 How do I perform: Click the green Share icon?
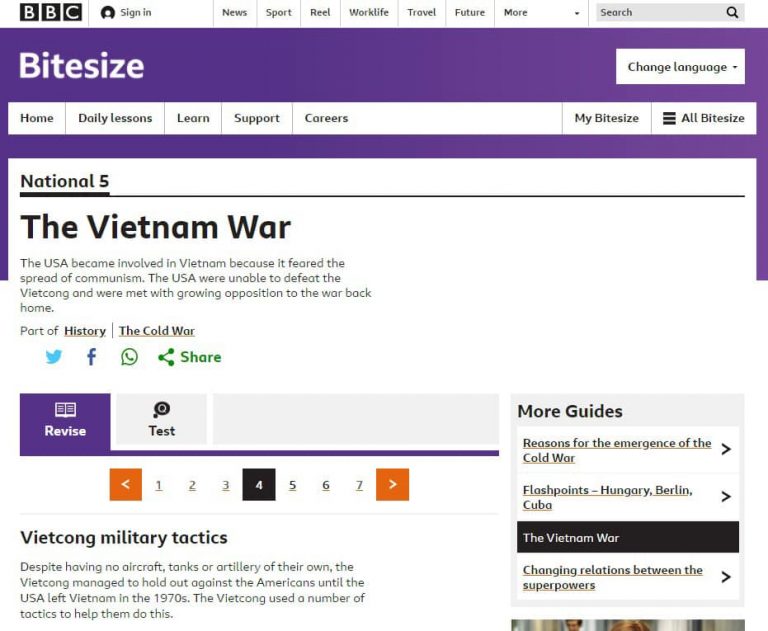coord(166,357)
